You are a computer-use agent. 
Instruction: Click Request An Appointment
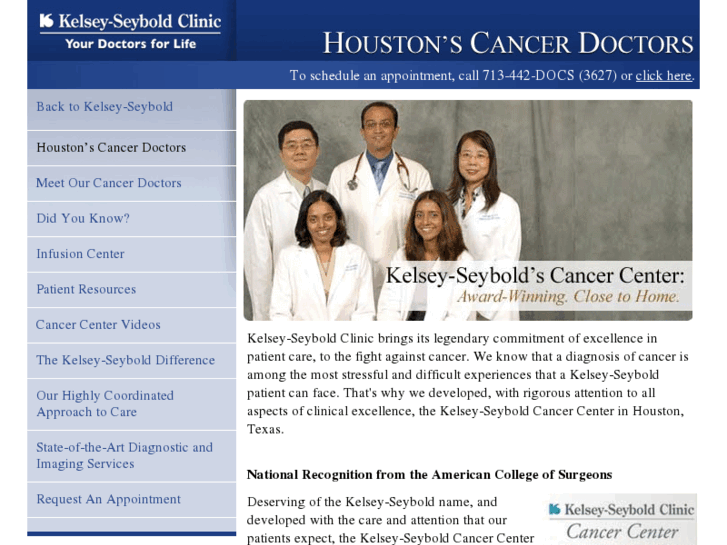[108, 499]
